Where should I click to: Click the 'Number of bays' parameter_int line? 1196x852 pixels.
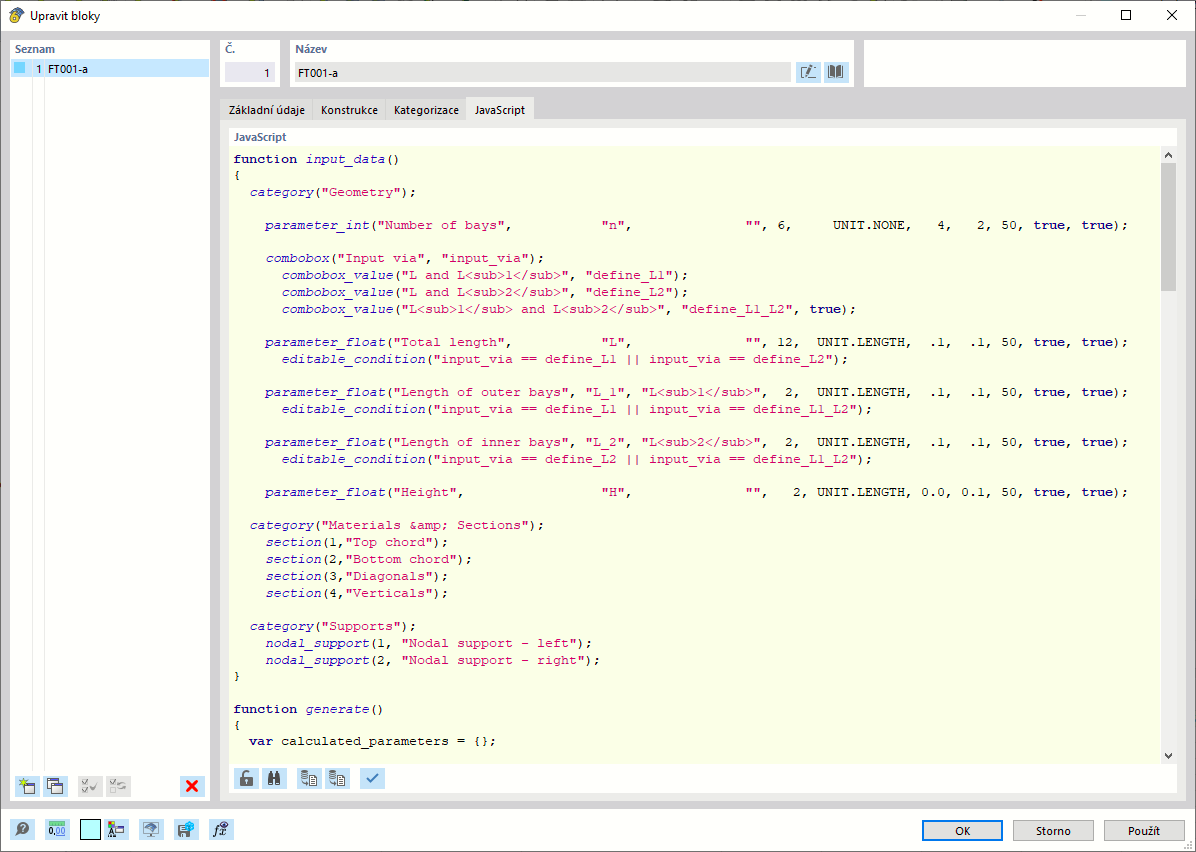[x=696, y=226]
